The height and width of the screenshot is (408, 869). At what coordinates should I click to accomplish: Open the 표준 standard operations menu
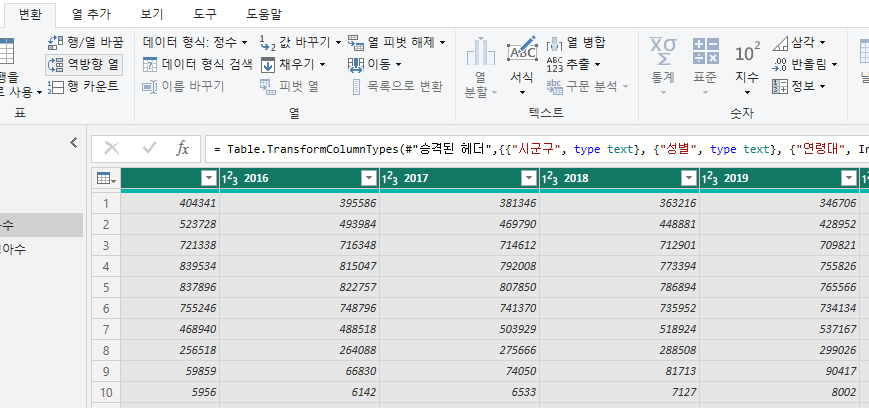(706, 67)
